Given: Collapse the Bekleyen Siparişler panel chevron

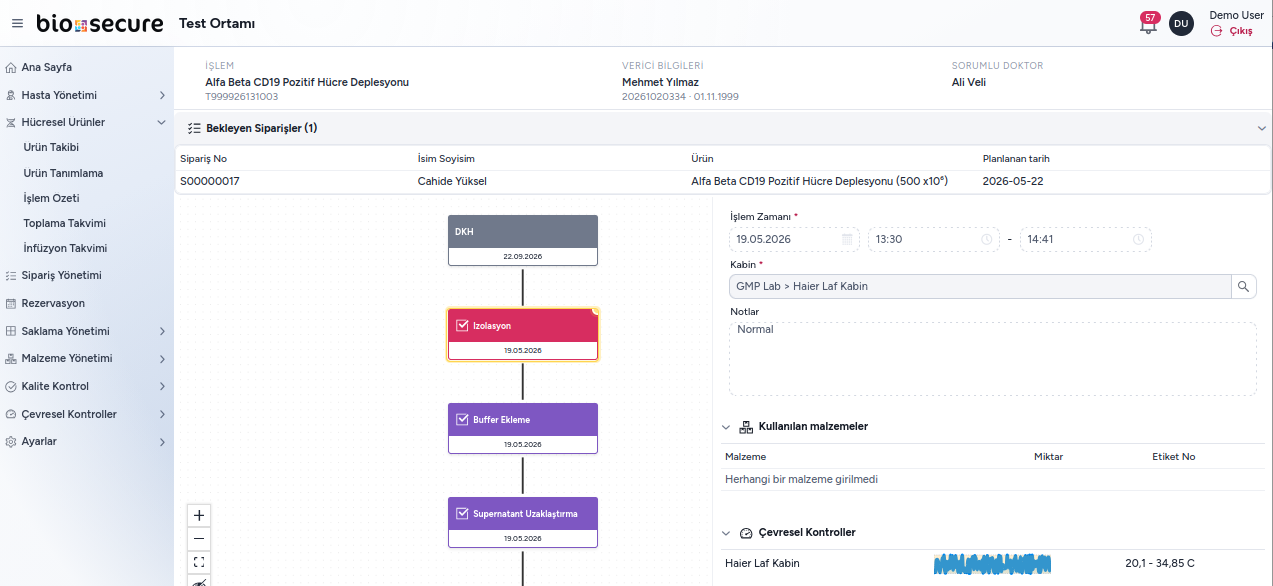Looking at the screenshot, I should click(1262, 128).
